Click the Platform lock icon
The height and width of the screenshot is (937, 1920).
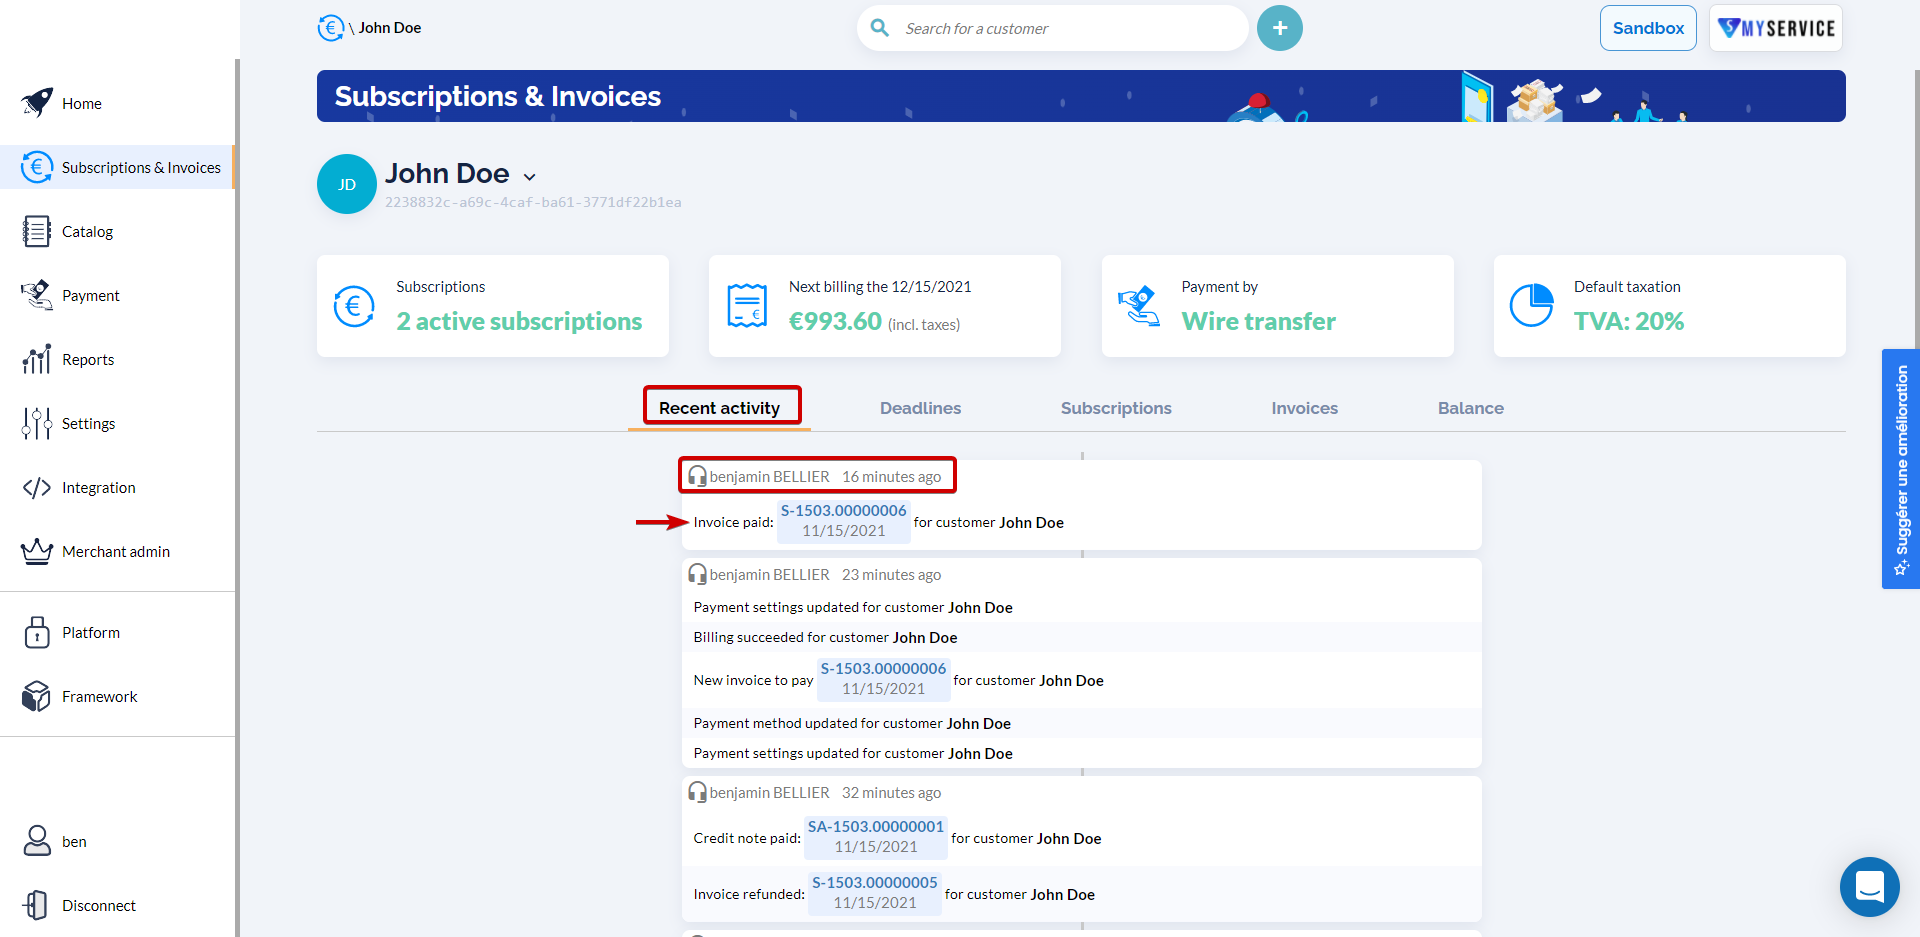point(37,632)
